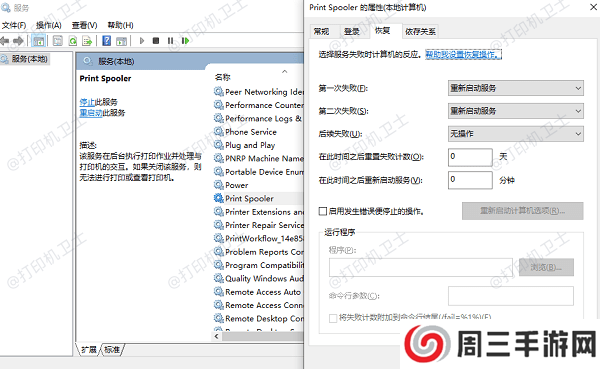This screenshot has height=369, width=600.
Task: Click the 停止 this service link
Action: (87, 102)
